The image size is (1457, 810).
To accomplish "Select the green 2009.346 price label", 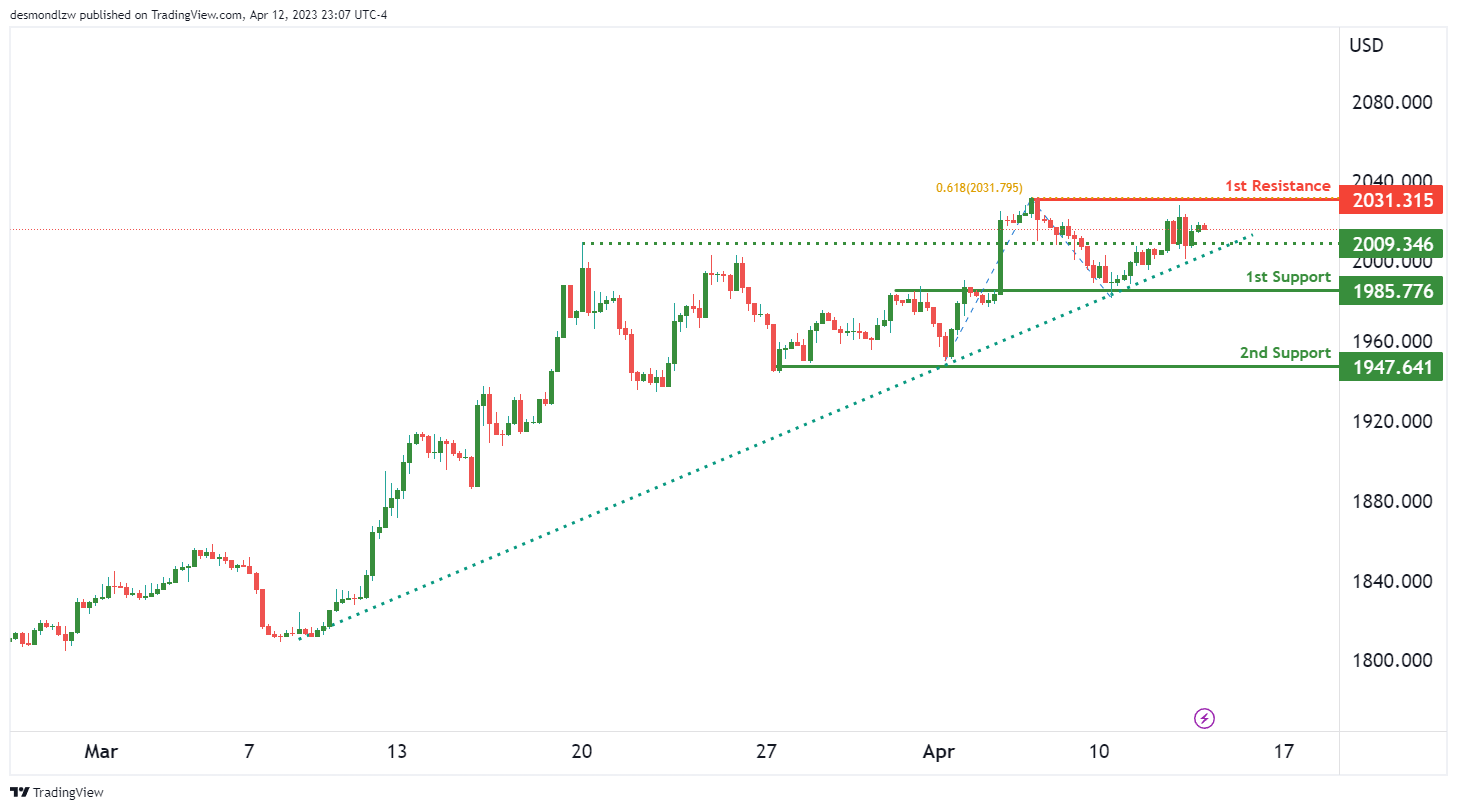I will (1392, 244).
